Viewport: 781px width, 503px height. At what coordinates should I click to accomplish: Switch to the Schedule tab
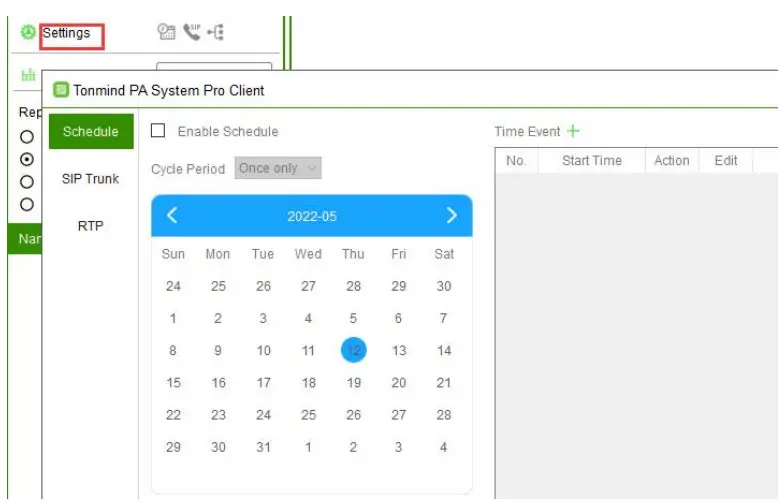pos(91,131)
